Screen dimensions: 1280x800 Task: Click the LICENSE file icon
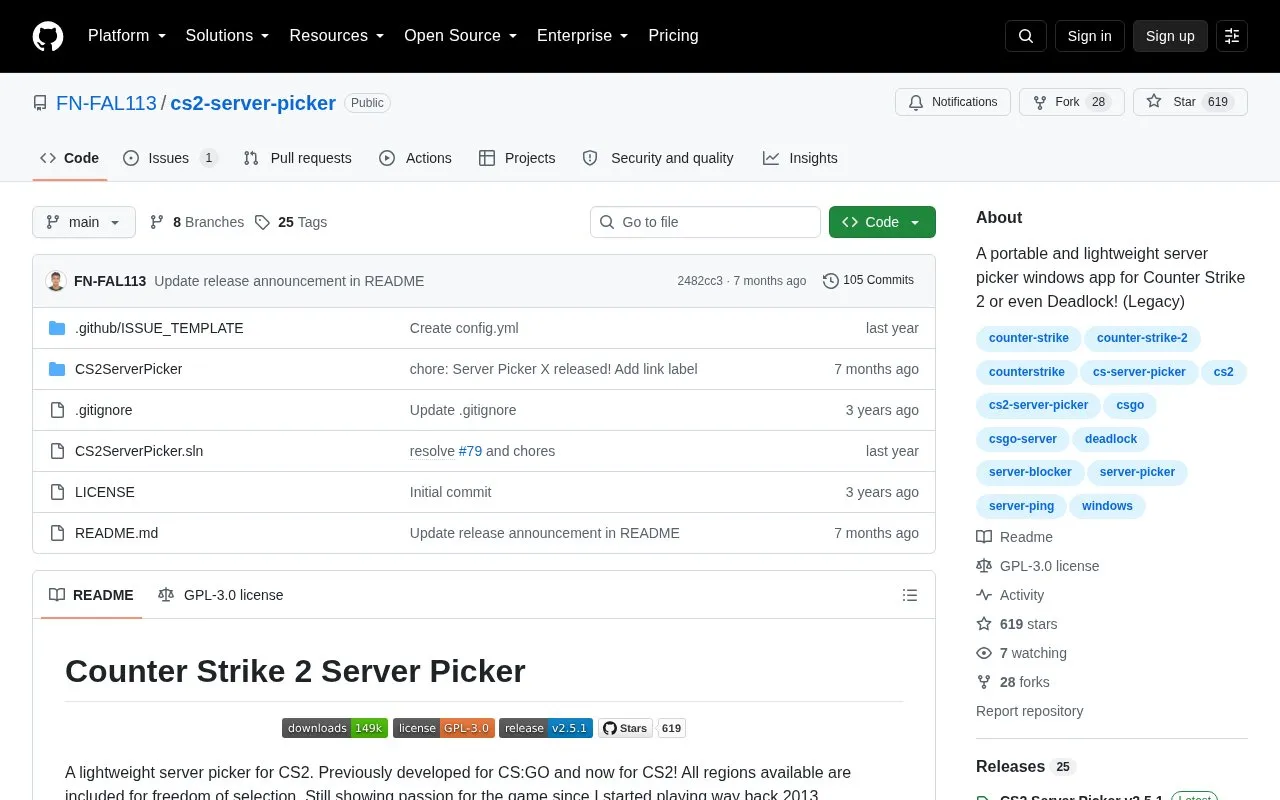pyautogui.click(x=57, y=492)
